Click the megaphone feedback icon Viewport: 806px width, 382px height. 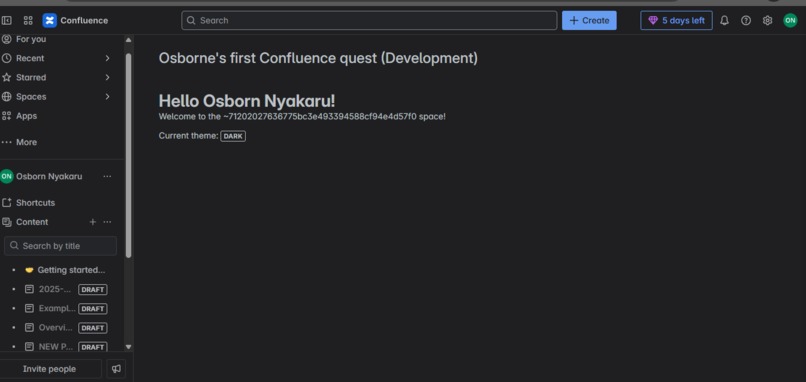(116, 369)
